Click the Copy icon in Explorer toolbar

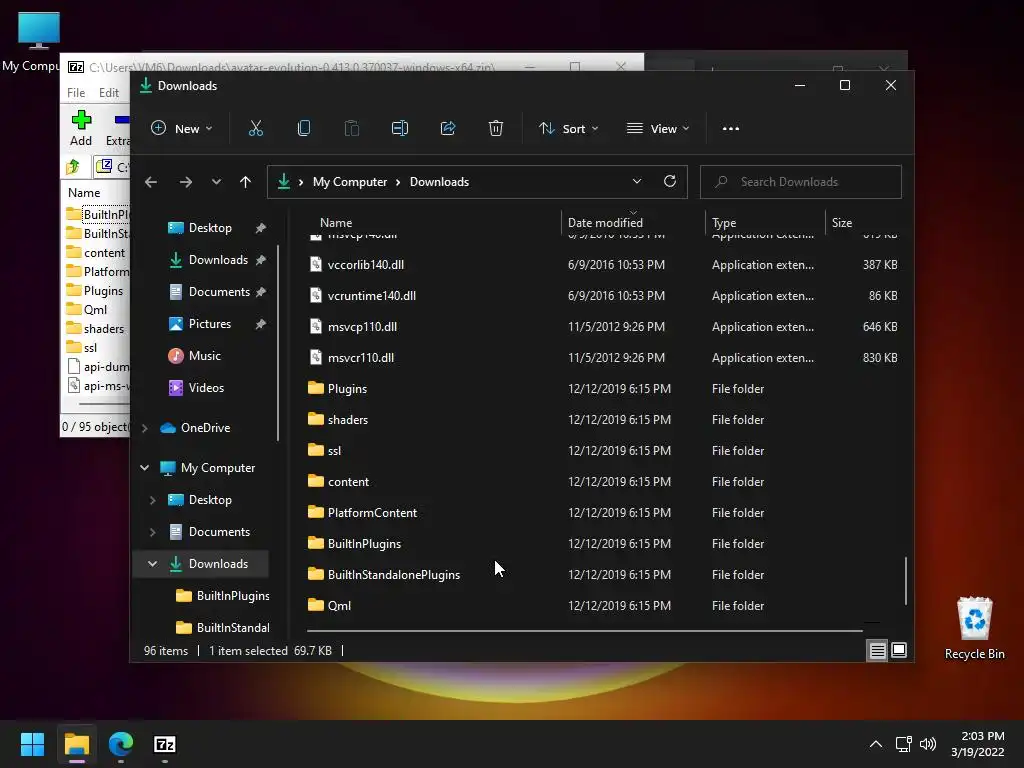pos(304,129)
